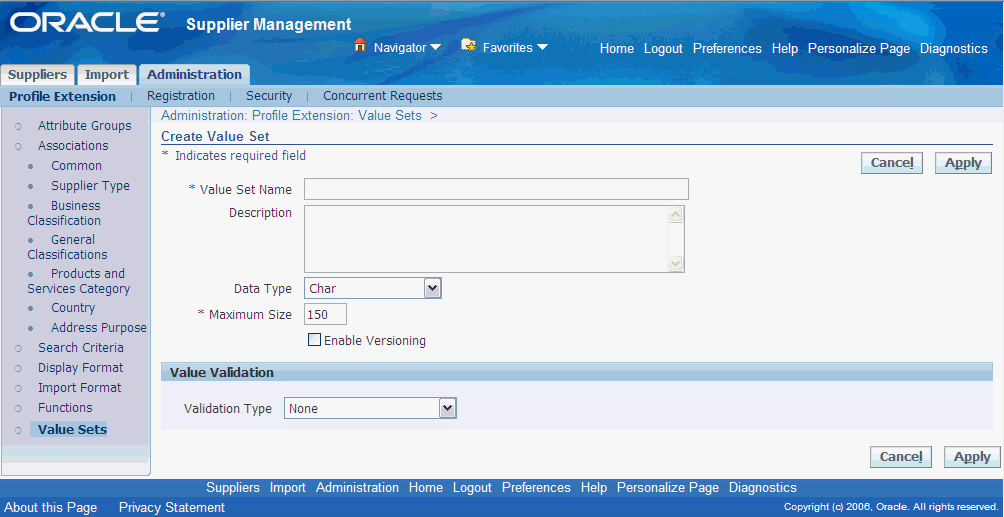Click the Maximum Size field
The width and height of the screenshot is (1004, 517).
[x=325, y=315]
